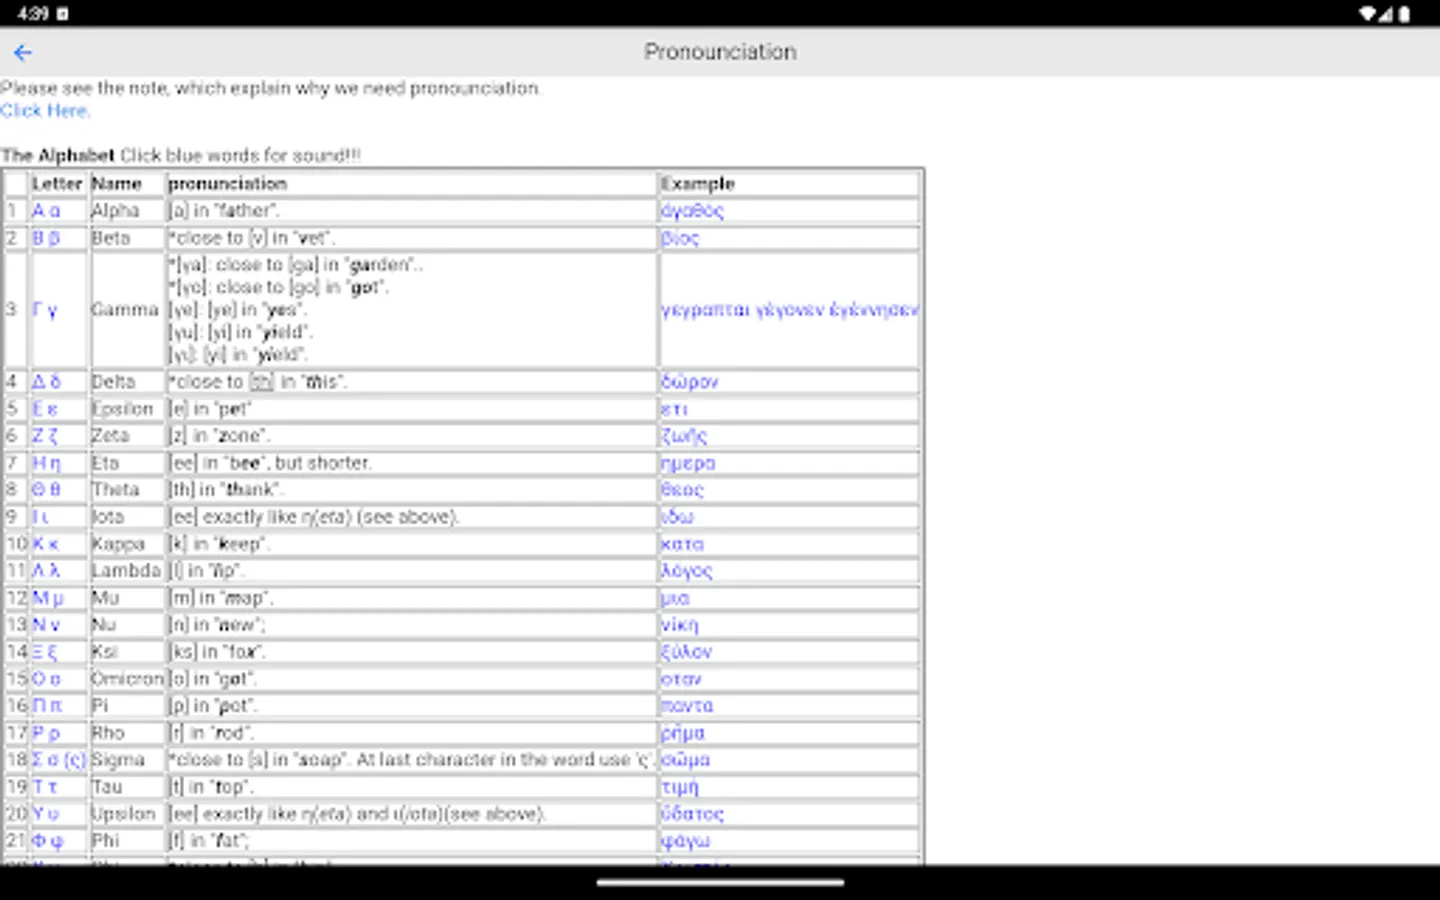Play sound for letter Kappa 'Κ κ'

[x=45, y=544]
